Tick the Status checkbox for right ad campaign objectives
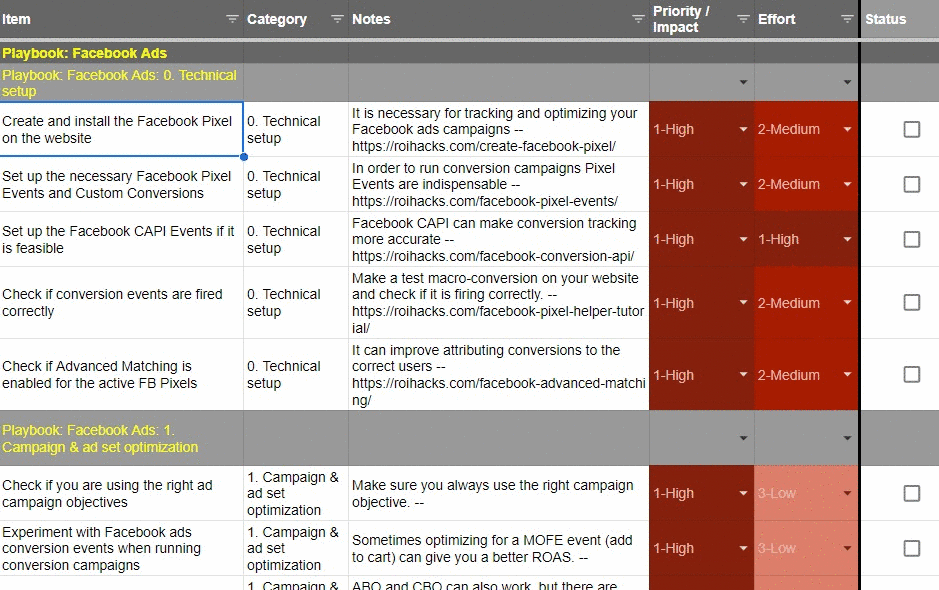The height and width of the screenshot is (590, 939). (x=911, y=494)
